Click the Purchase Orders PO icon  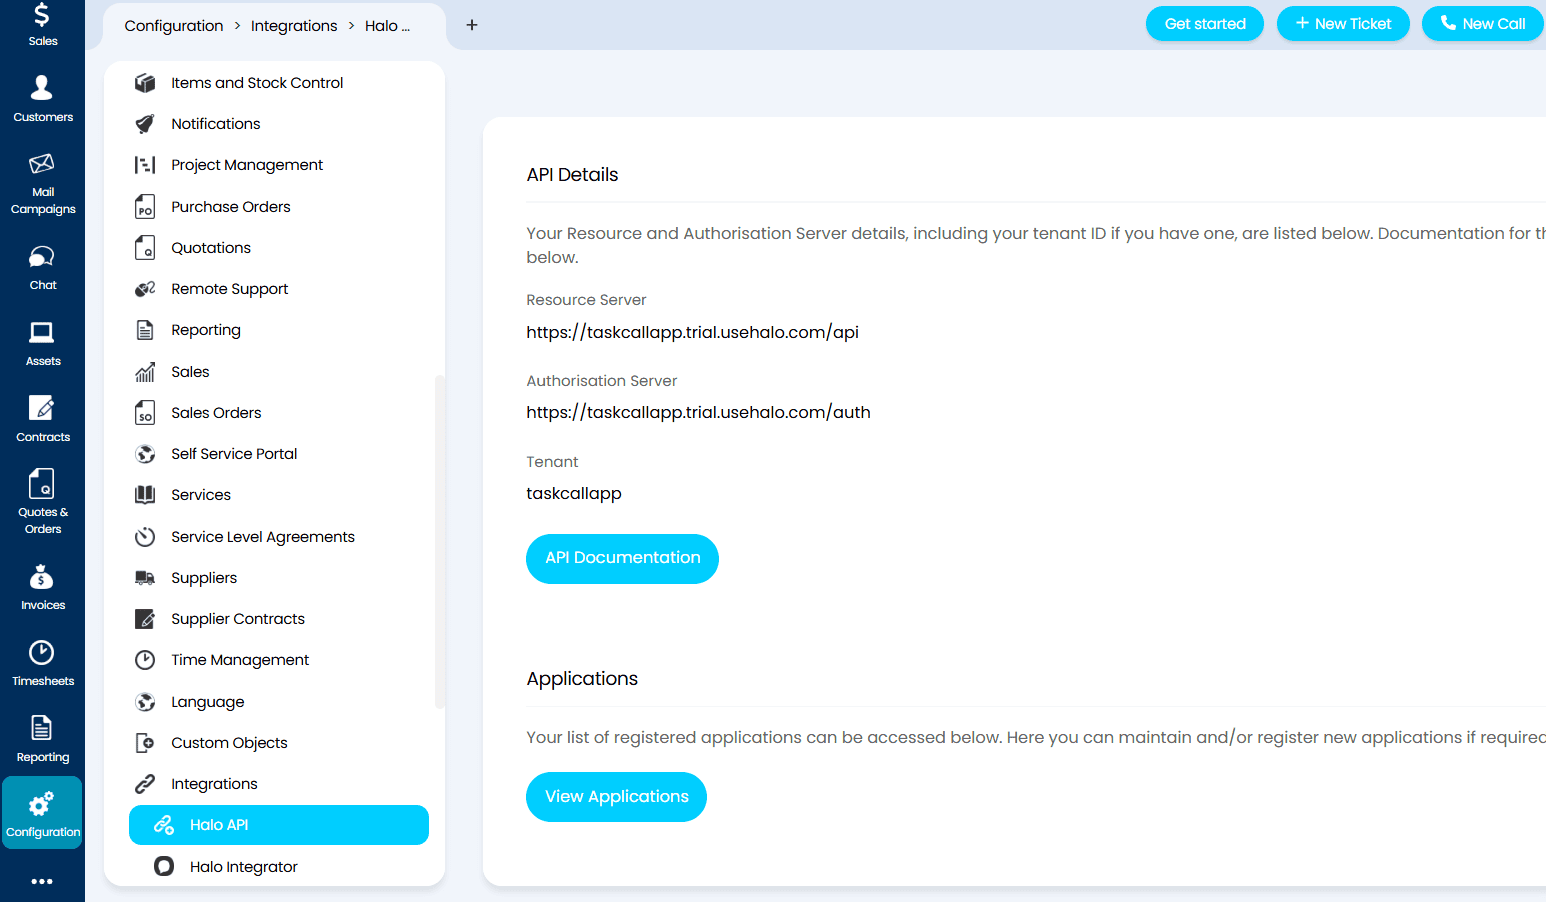(145, 207)
